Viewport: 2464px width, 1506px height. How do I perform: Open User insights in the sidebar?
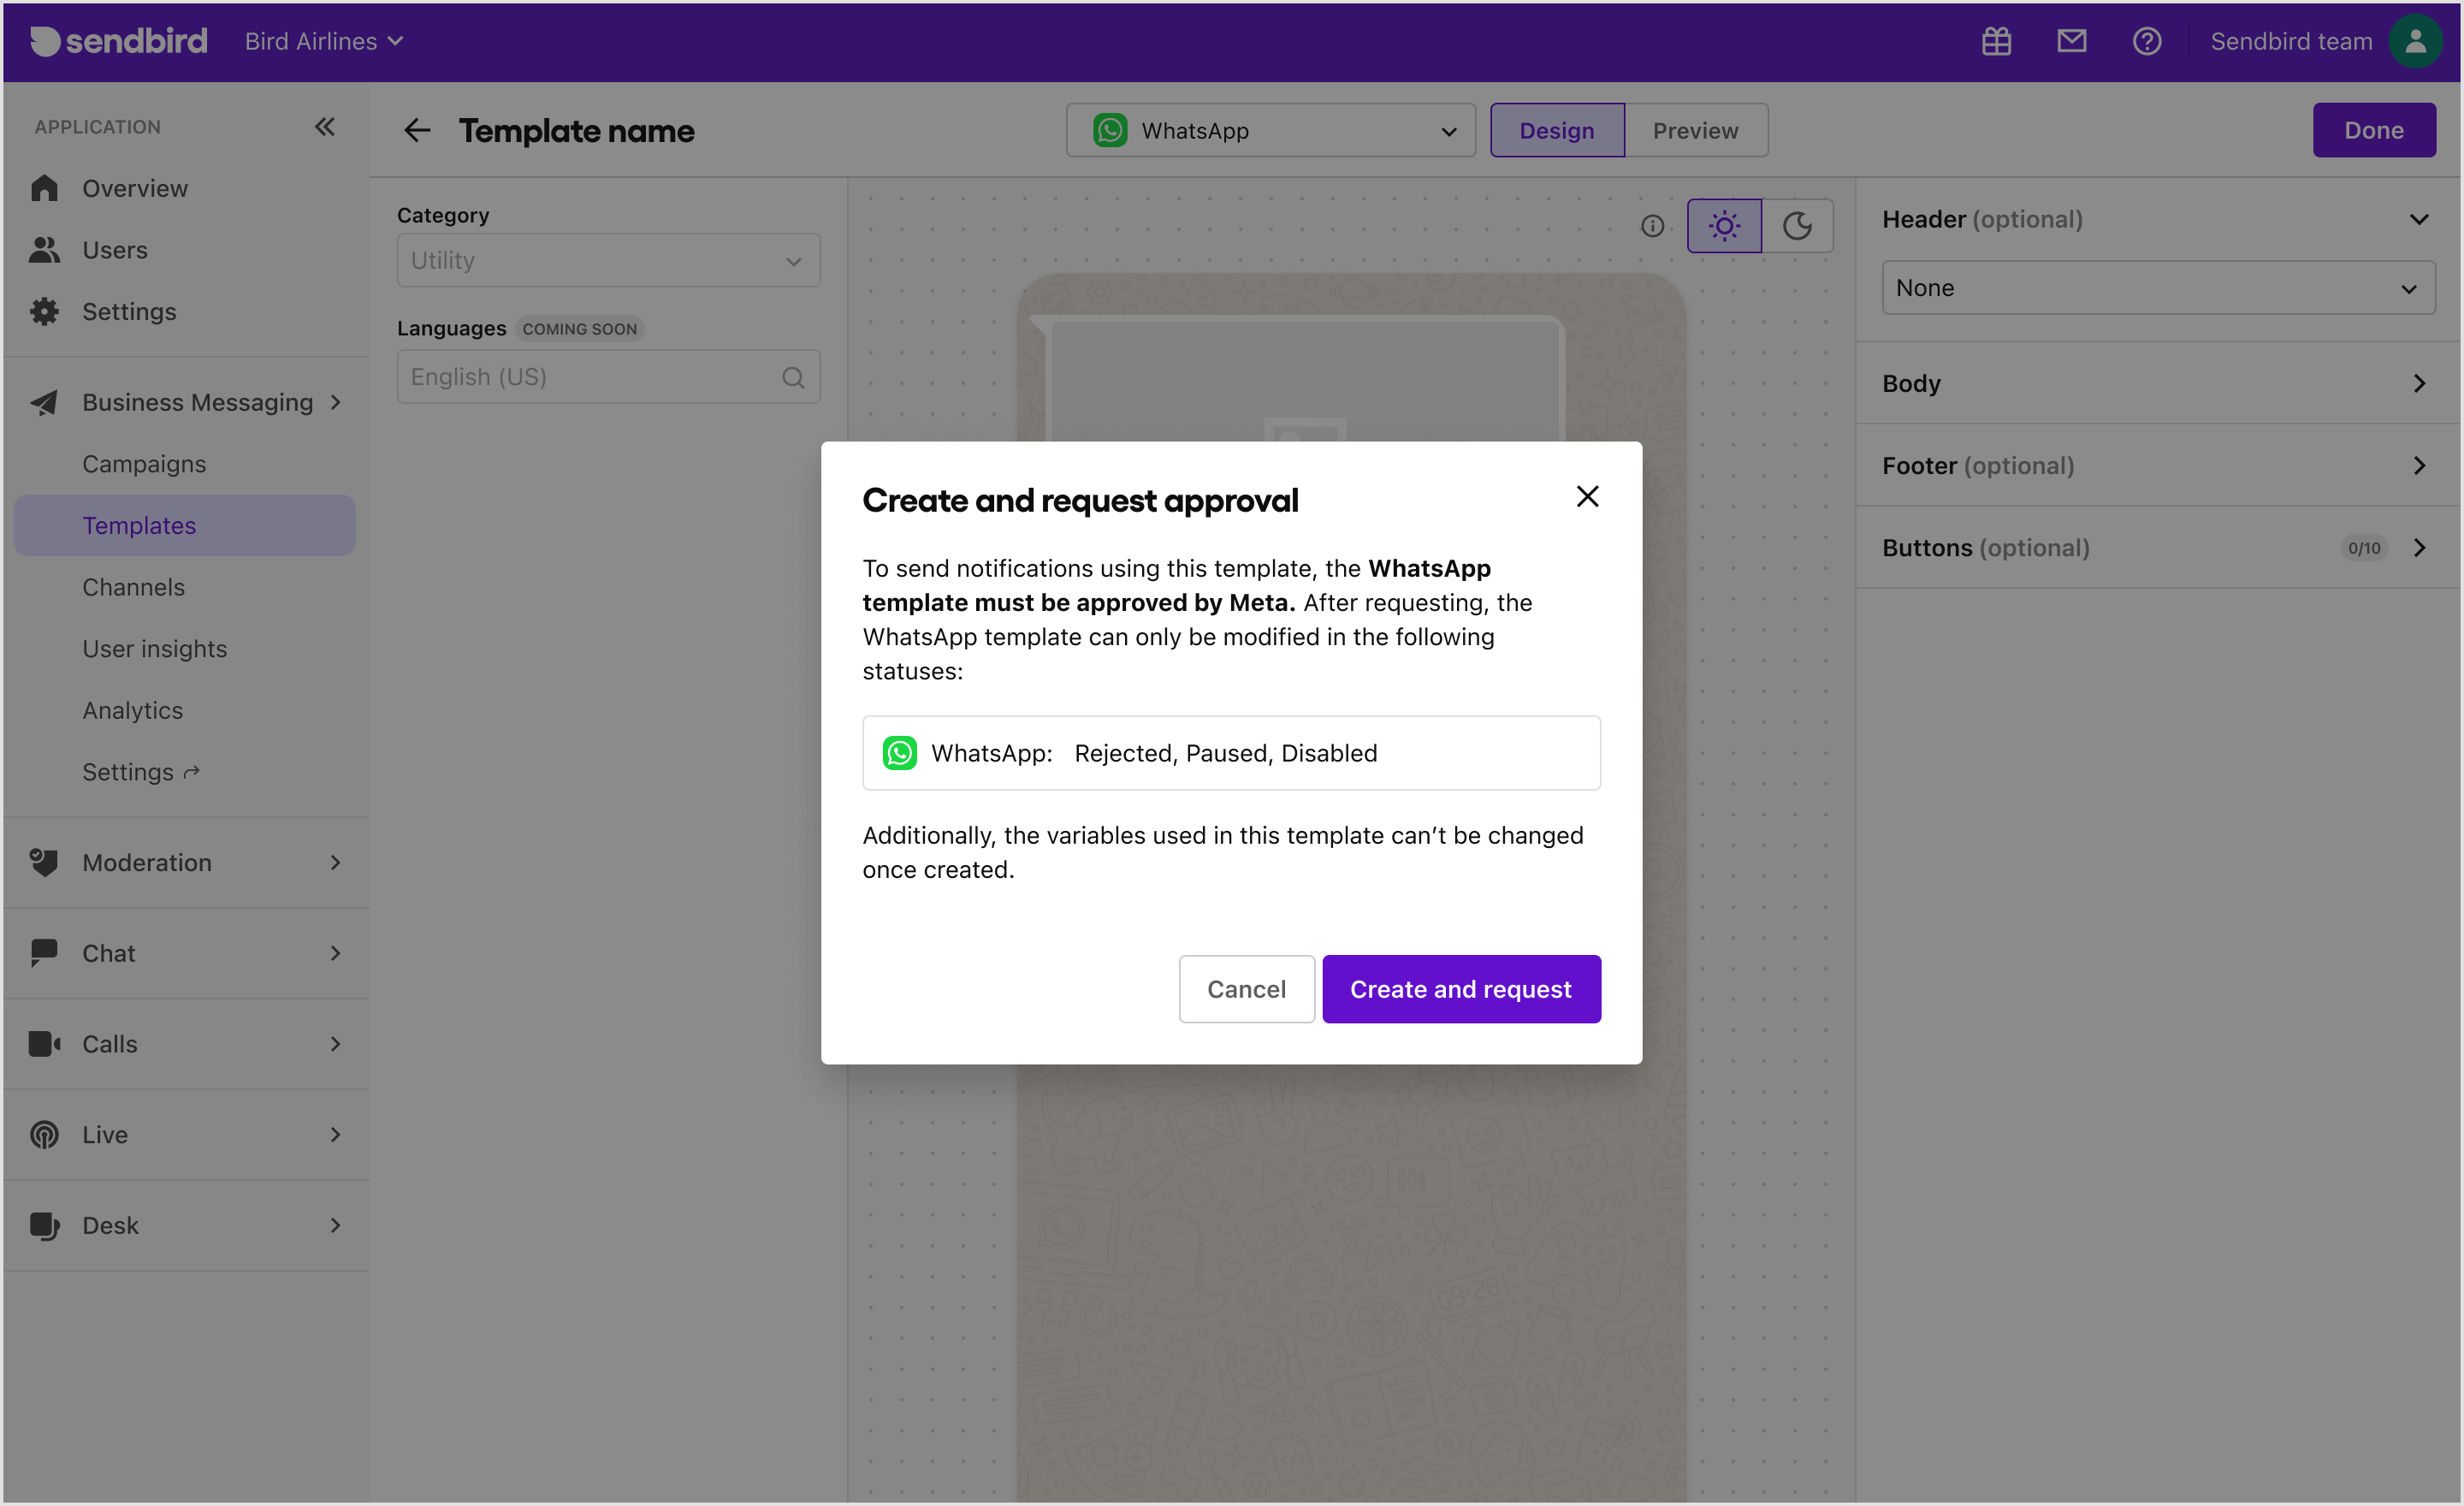(x=185, y=649)
